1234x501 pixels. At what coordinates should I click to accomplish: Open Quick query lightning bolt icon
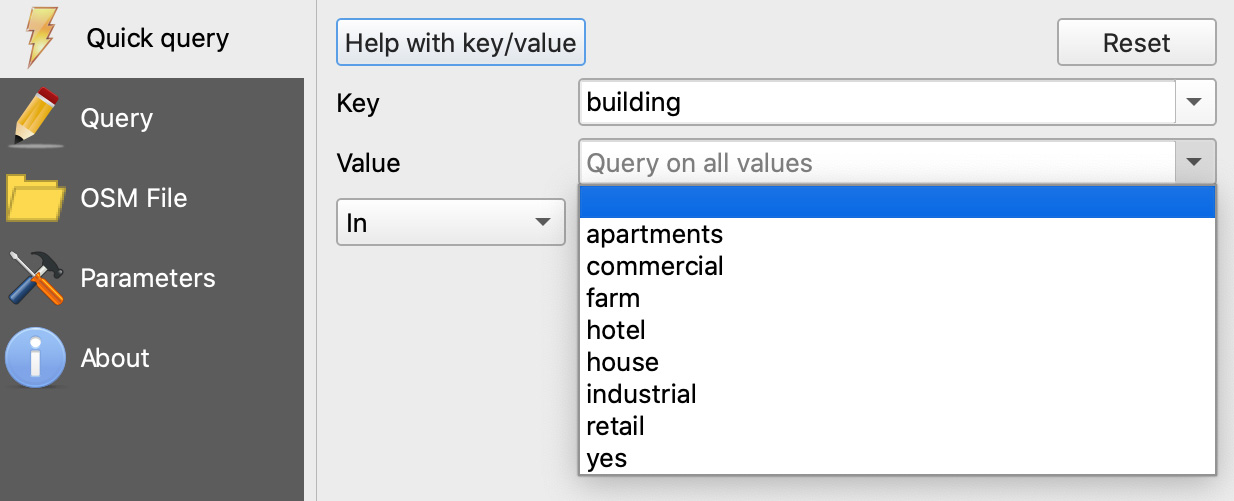point(38,38)
